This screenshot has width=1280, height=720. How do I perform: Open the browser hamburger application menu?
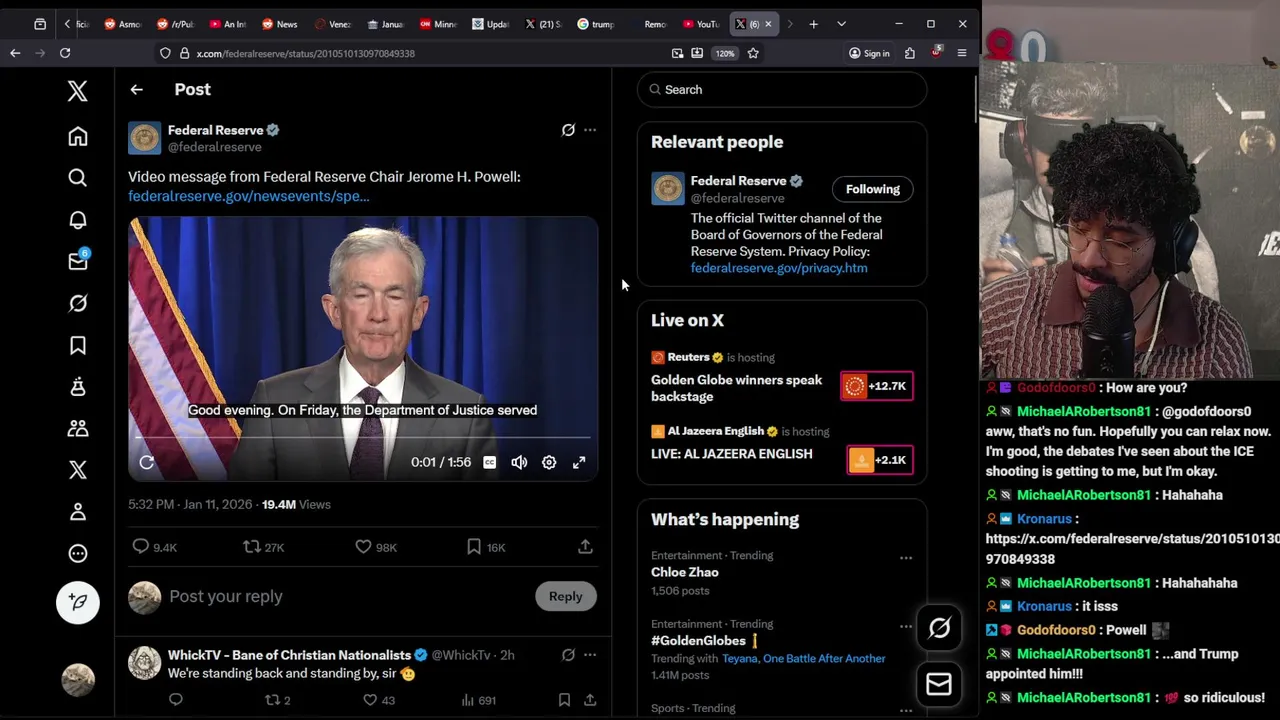click(962, 53)
